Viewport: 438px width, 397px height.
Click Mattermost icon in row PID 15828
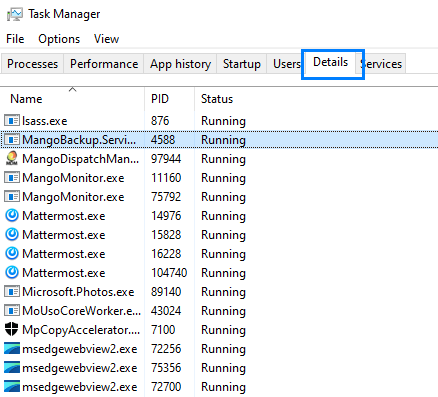(x=12, y=234)
